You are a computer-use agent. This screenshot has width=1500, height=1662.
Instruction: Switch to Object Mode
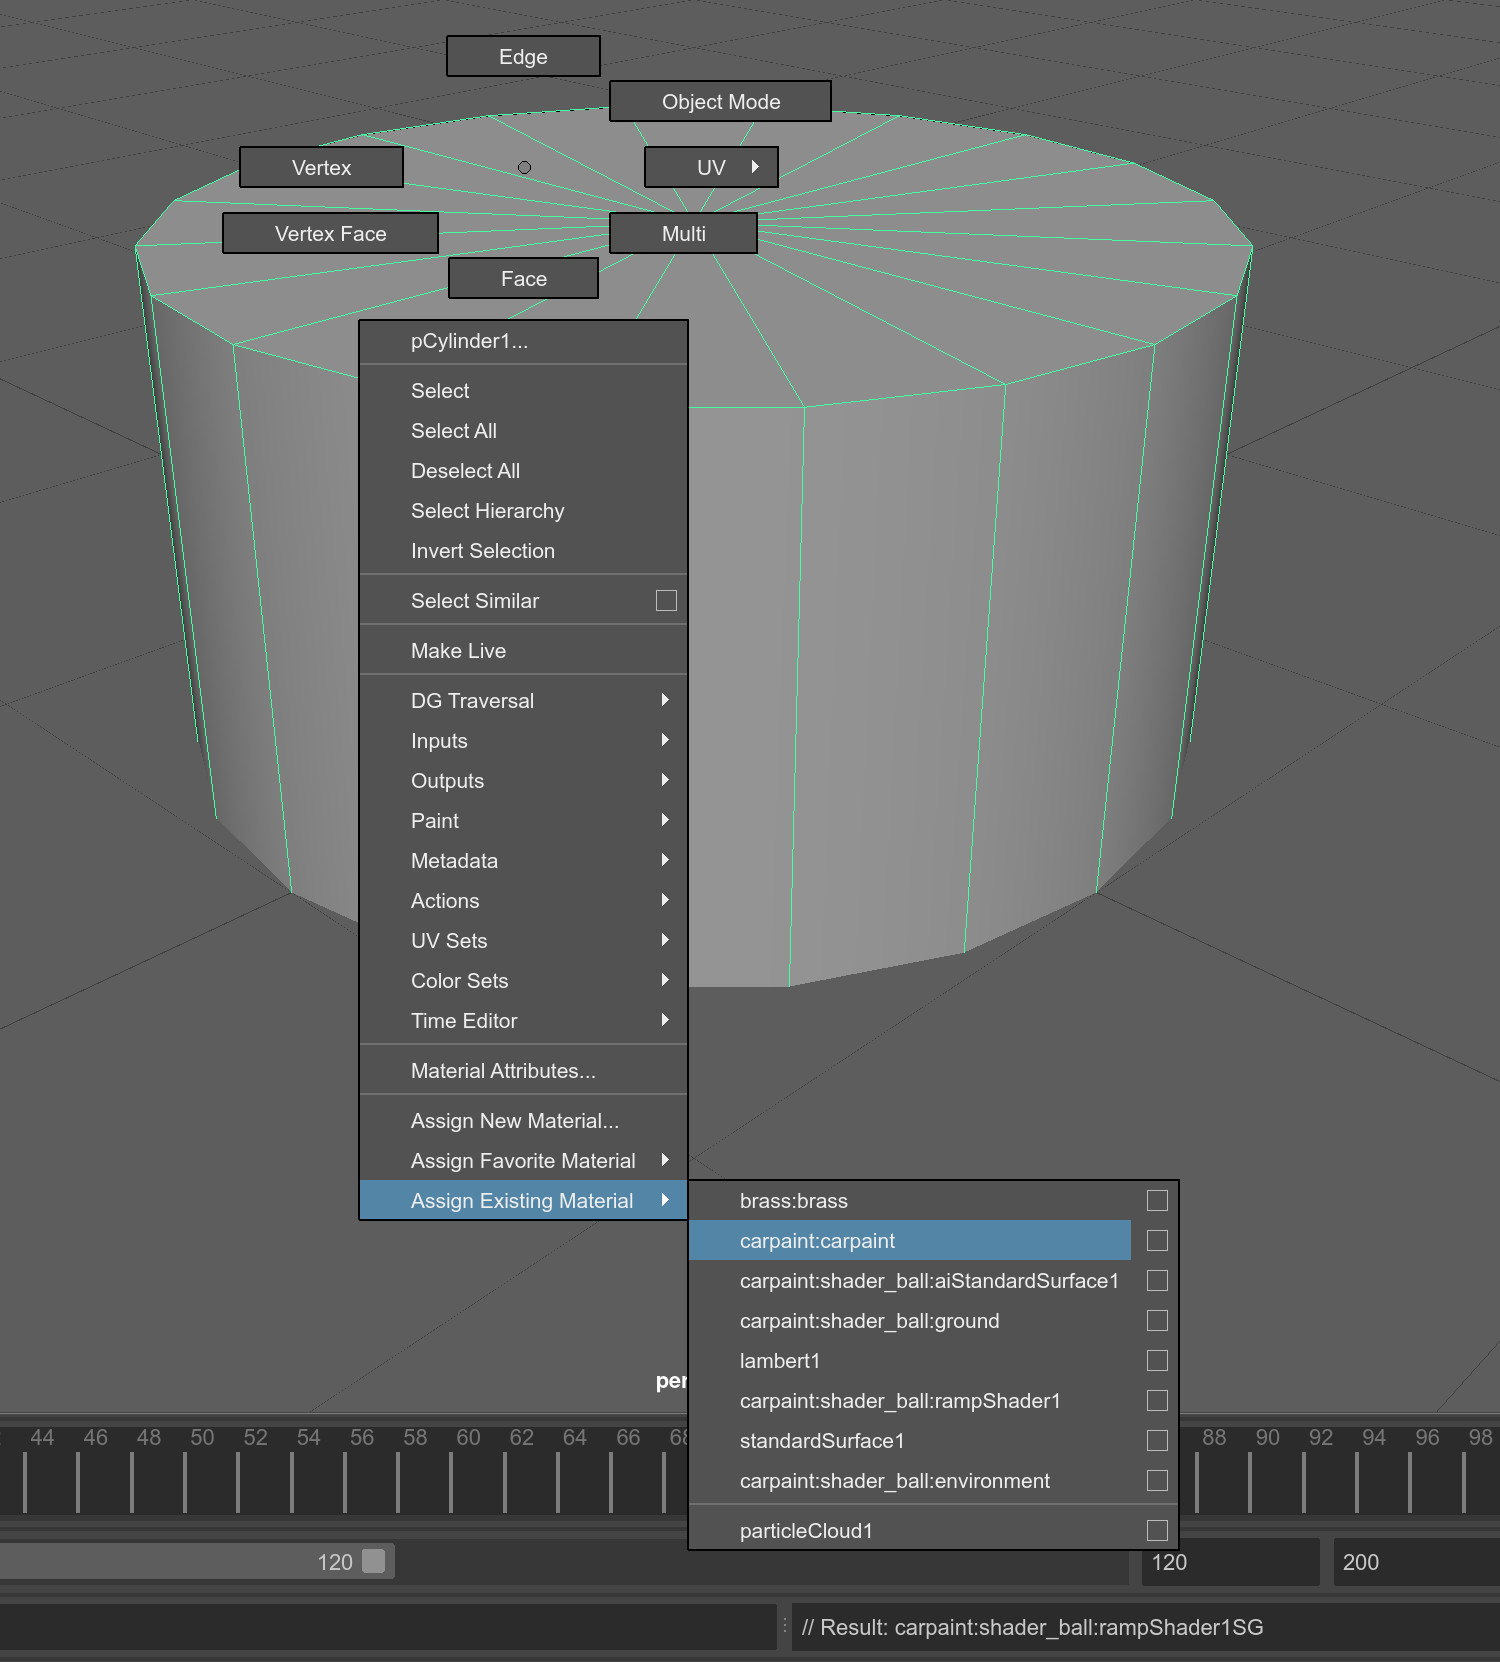[x=720, y=101]
